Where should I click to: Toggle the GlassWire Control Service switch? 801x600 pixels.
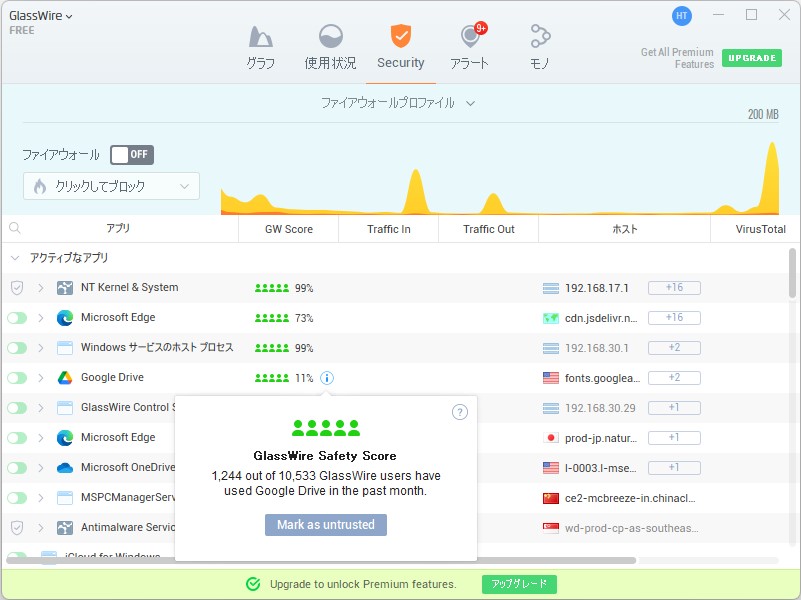click(x=17, y=408)
